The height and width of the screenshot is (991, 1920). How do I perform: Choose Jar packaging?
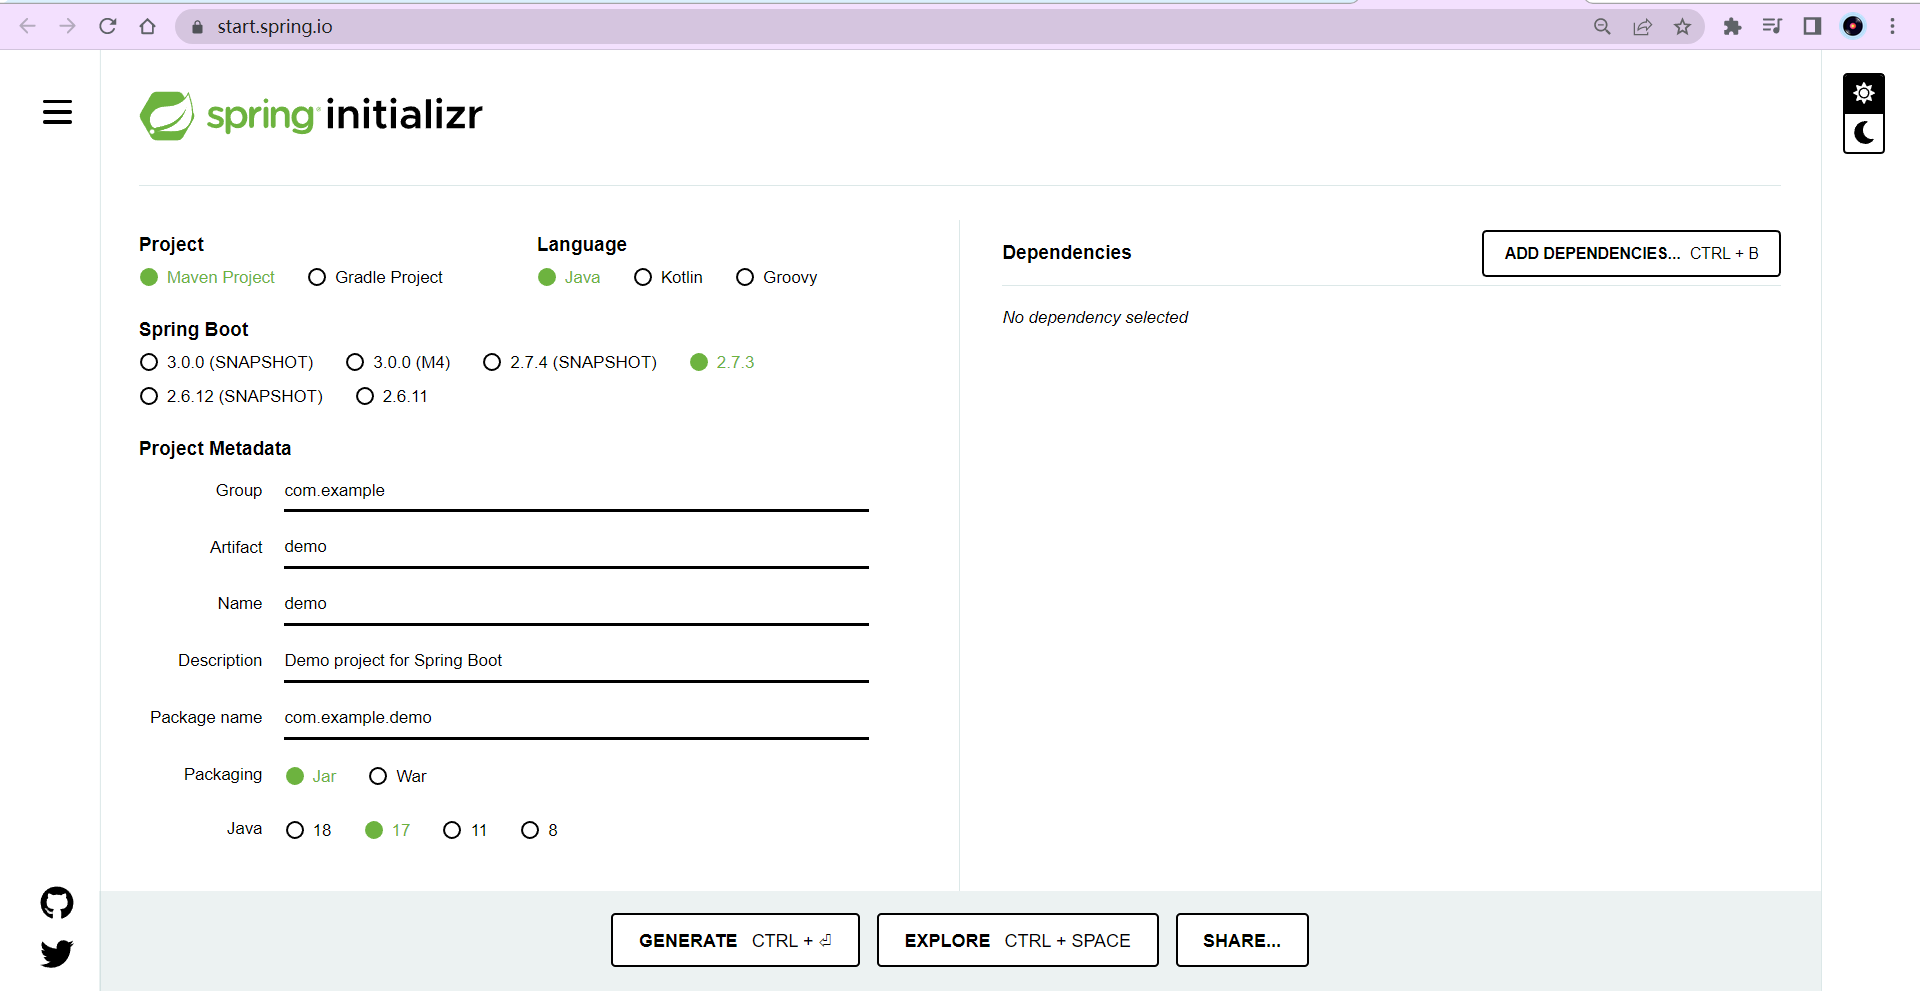(311, 776)
